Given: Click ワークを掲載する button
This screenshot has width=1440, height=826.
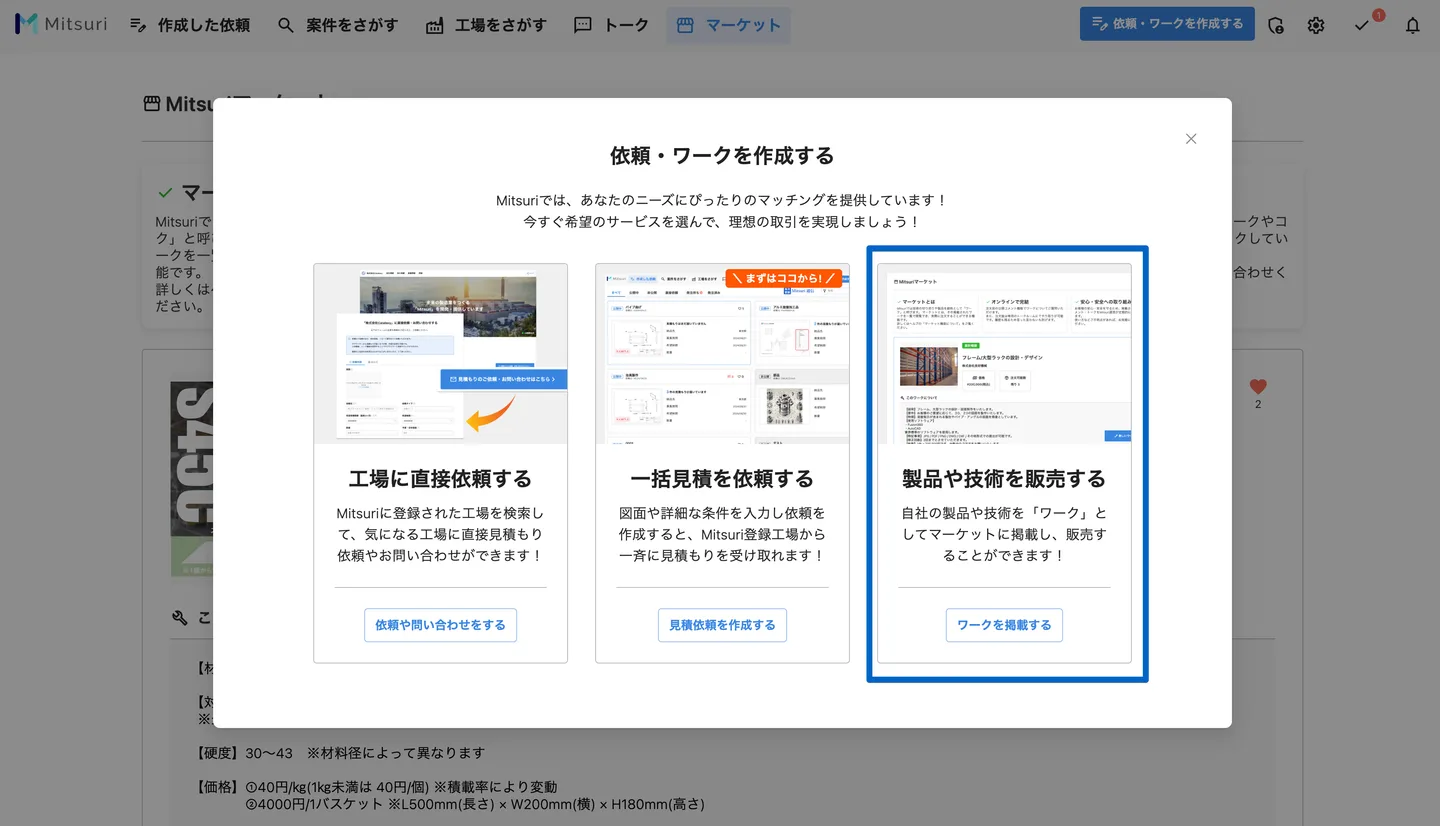Looking at the screenshot, I should [1004, 625].
